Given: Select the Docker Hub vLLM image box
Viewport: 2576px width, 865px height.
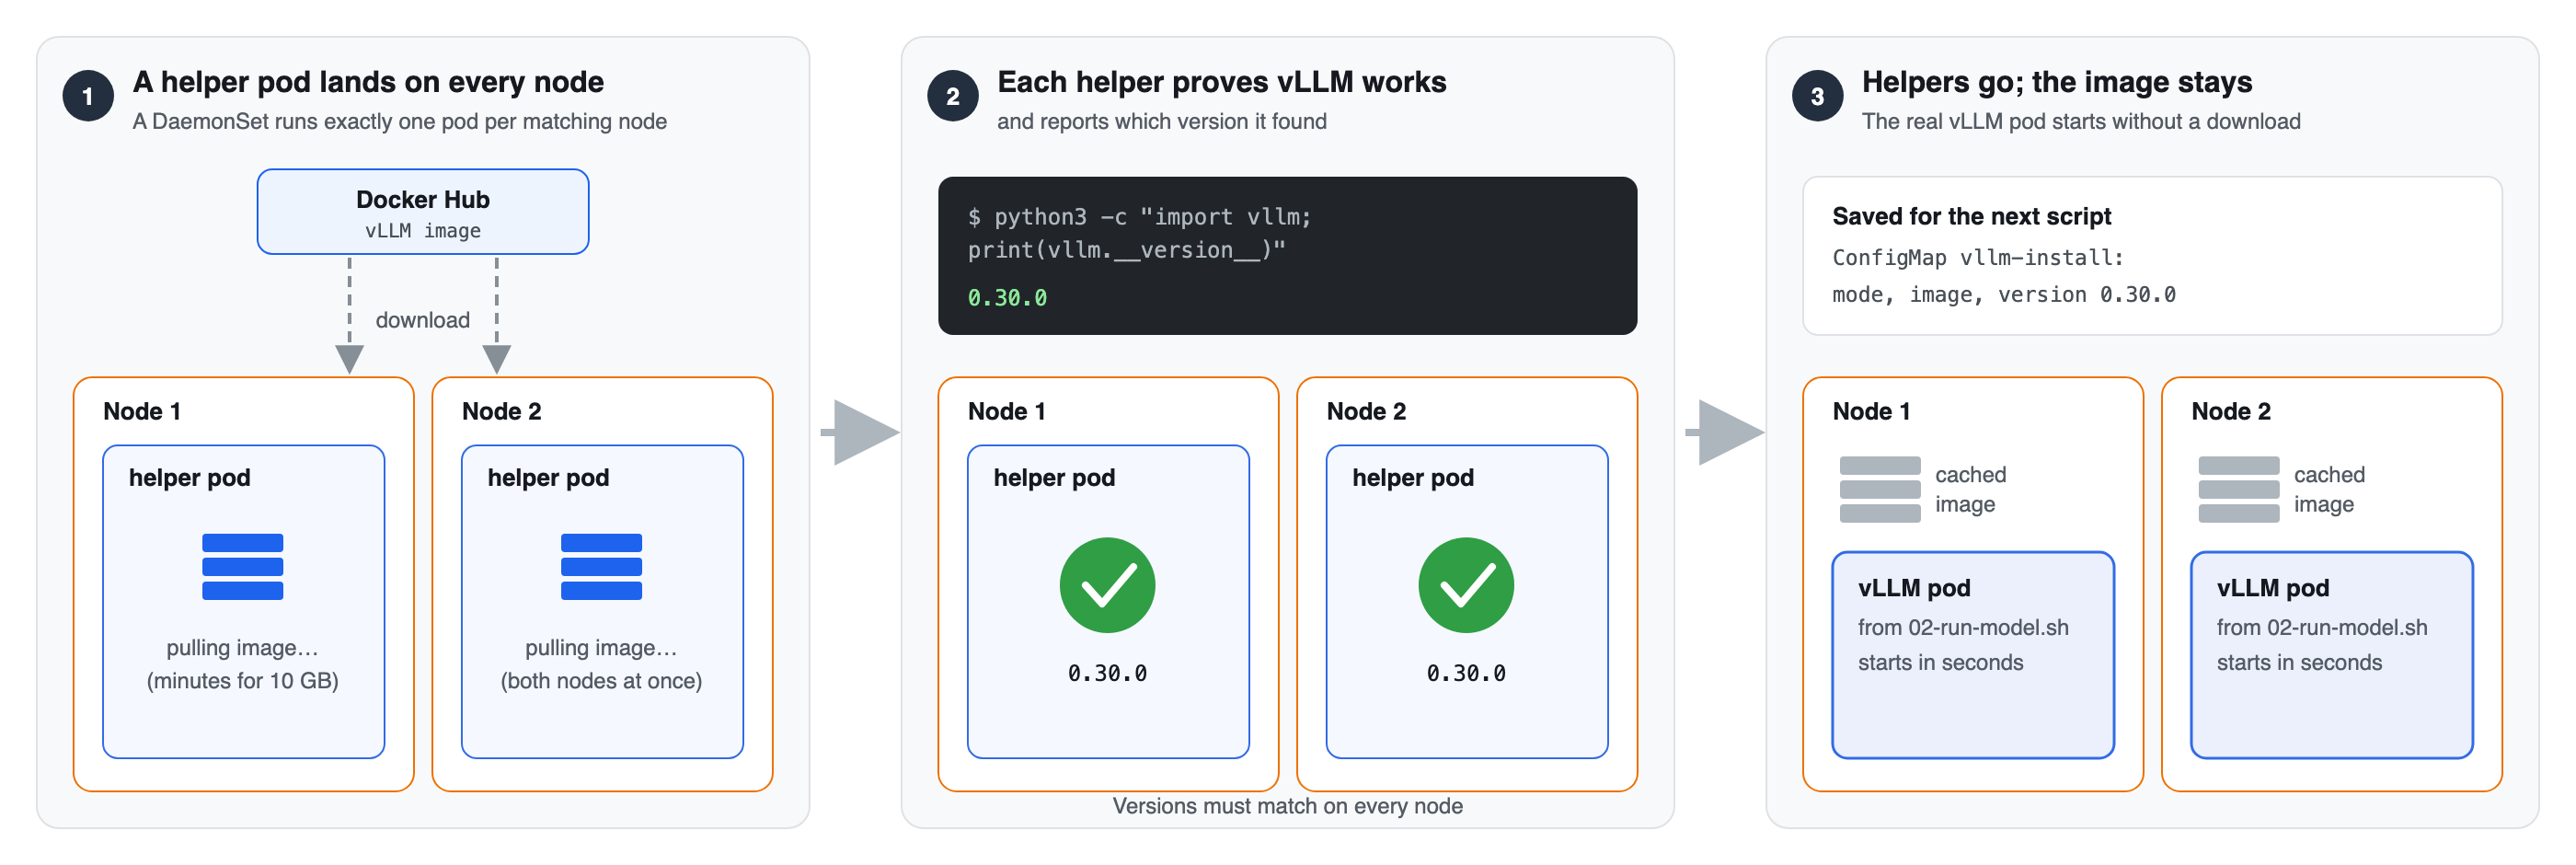Looking at the screenshot, I should [423, 212].
